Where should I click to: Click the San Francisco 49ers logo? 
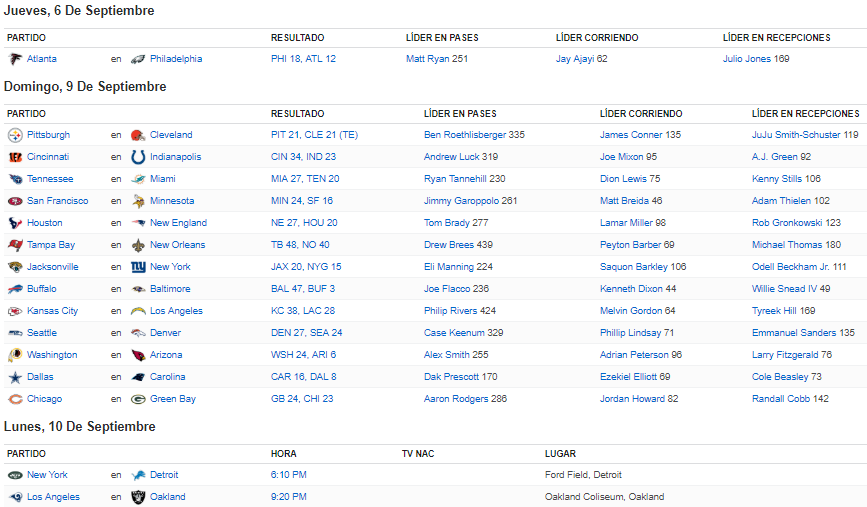(15, 201)
